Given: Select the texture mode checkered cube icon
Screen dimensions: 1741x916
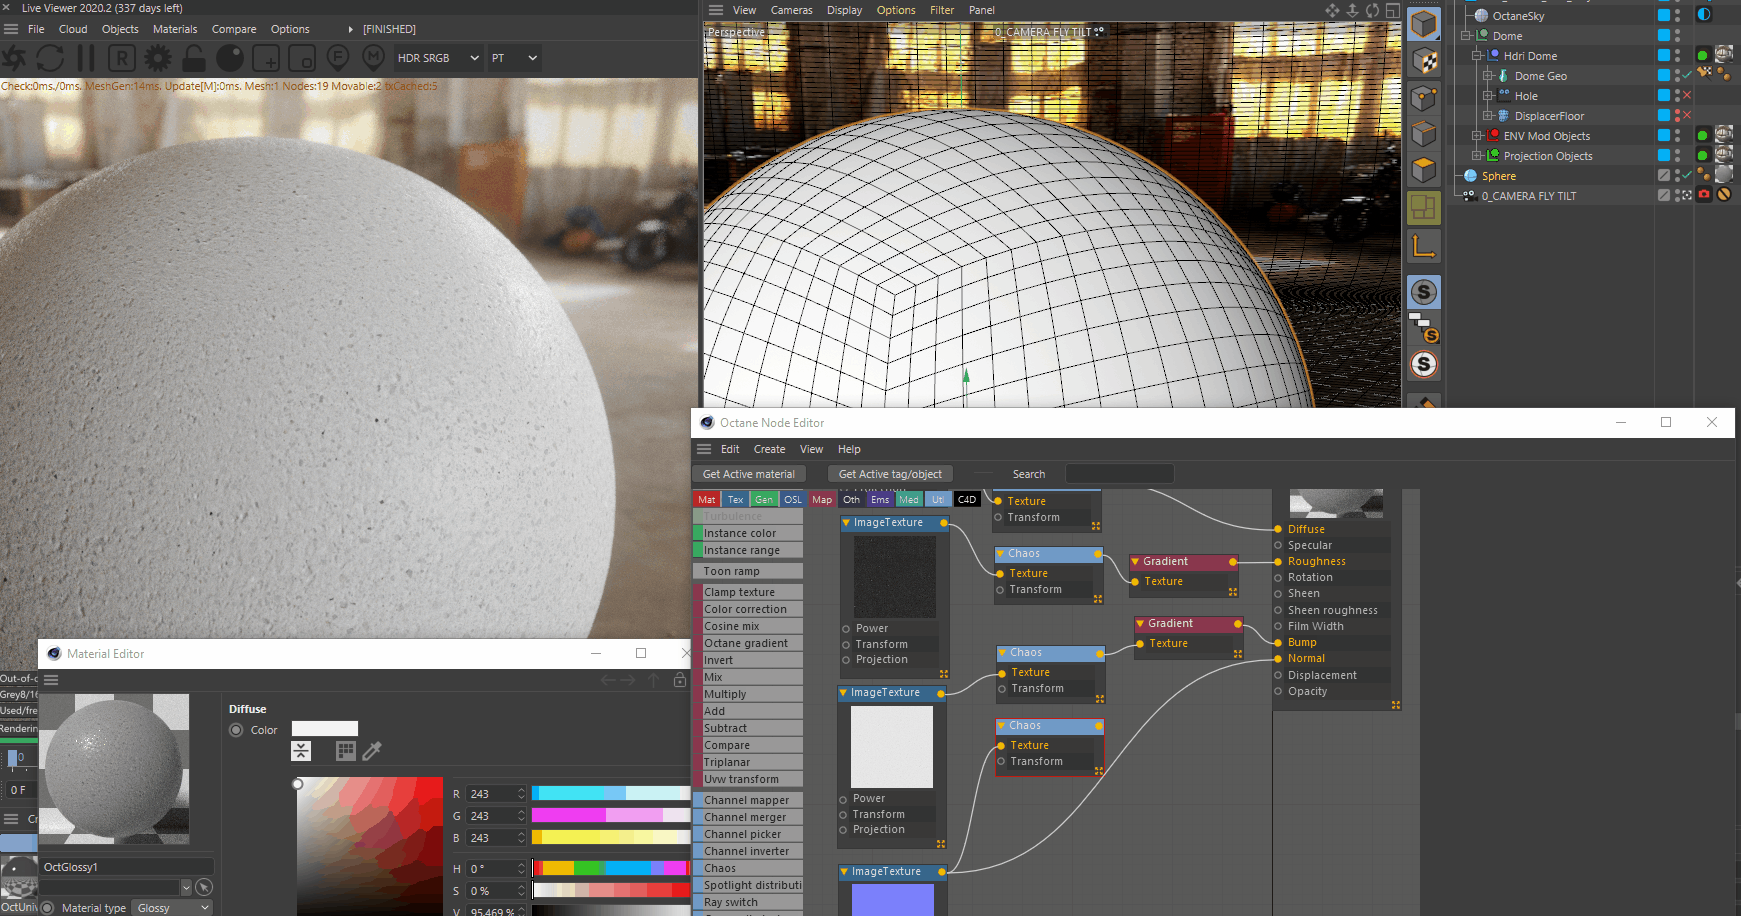Looking at the screenshot, I should 1424,61.
